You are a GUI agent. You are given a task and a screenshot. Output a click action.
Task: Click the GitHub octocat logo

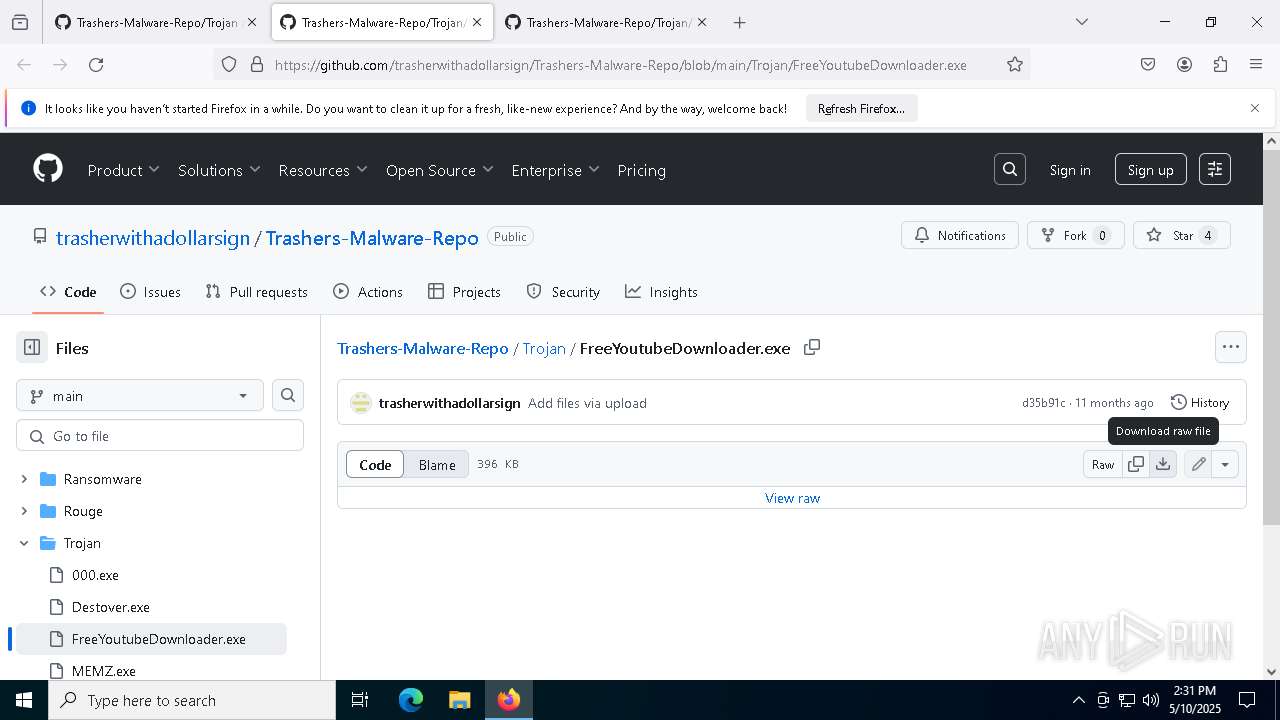[x=48, y=169]
